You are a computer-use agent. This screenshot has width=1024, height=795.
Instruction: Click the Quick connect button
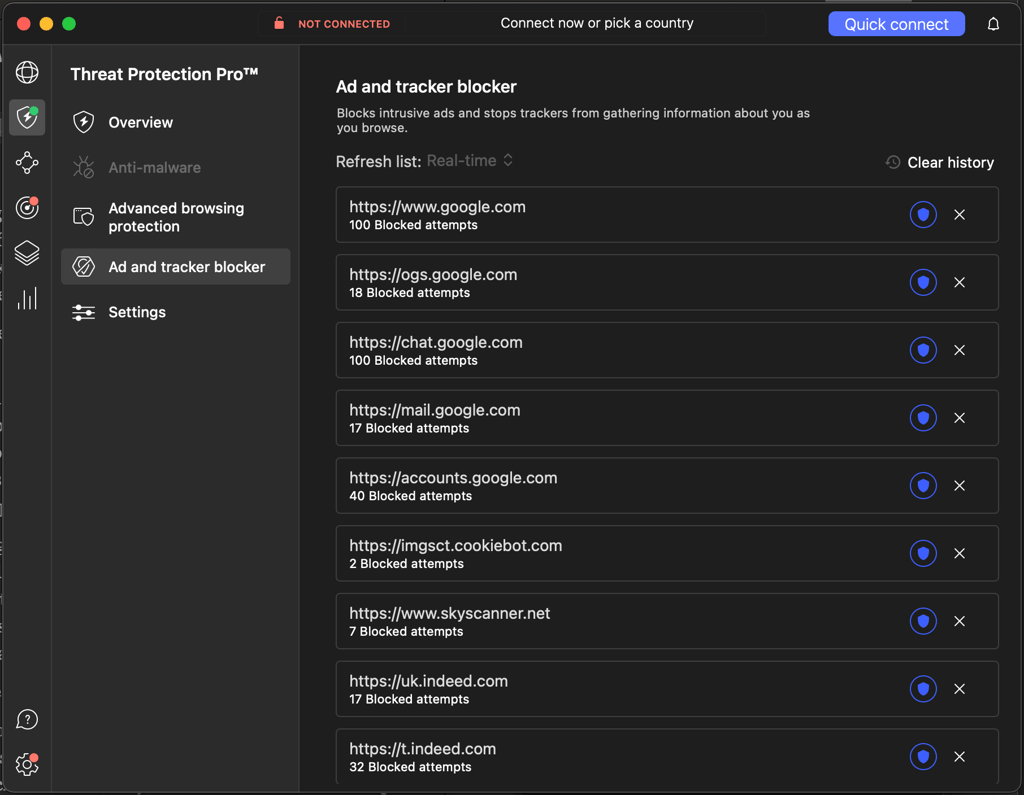pos(896,24)
